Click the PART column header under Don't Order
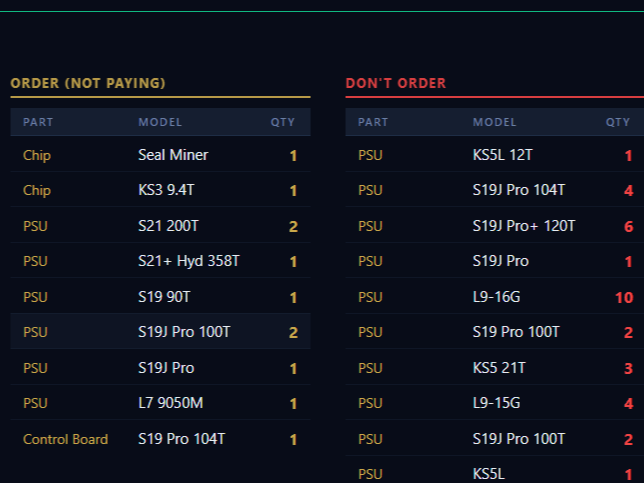Image resolution: width=644 pixels, height=483 pixels. click(x=373, y=122)
